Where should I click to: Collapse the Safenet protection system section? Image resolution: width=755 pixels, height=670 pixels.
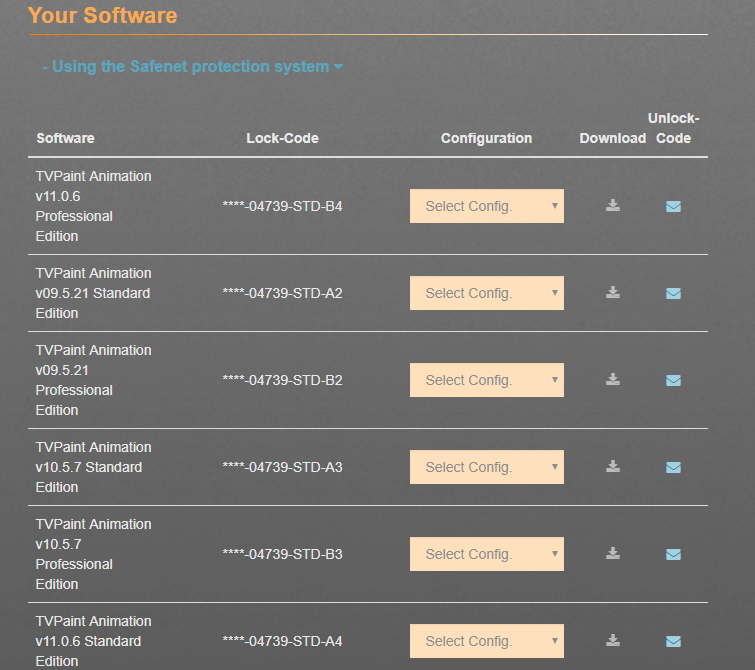pyautogui.click(x=193, y=66)
